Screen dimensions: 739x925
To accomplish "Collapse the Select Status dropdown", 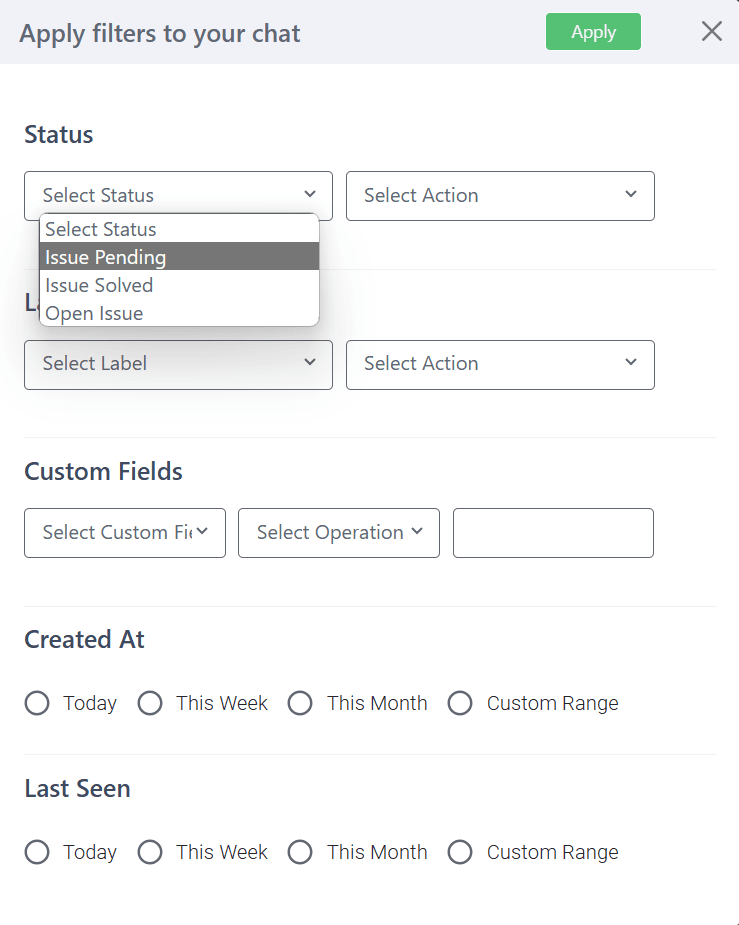I will click(178, 196).
